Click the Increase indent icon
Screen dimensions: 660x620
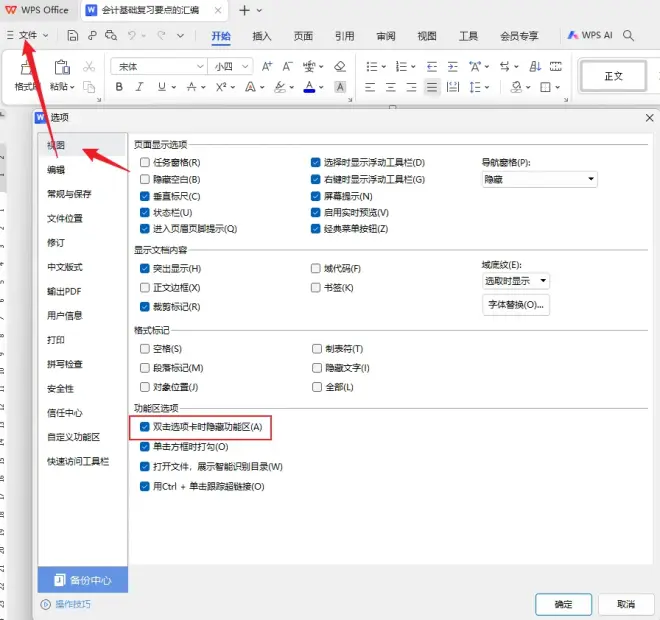click(452, 67)
